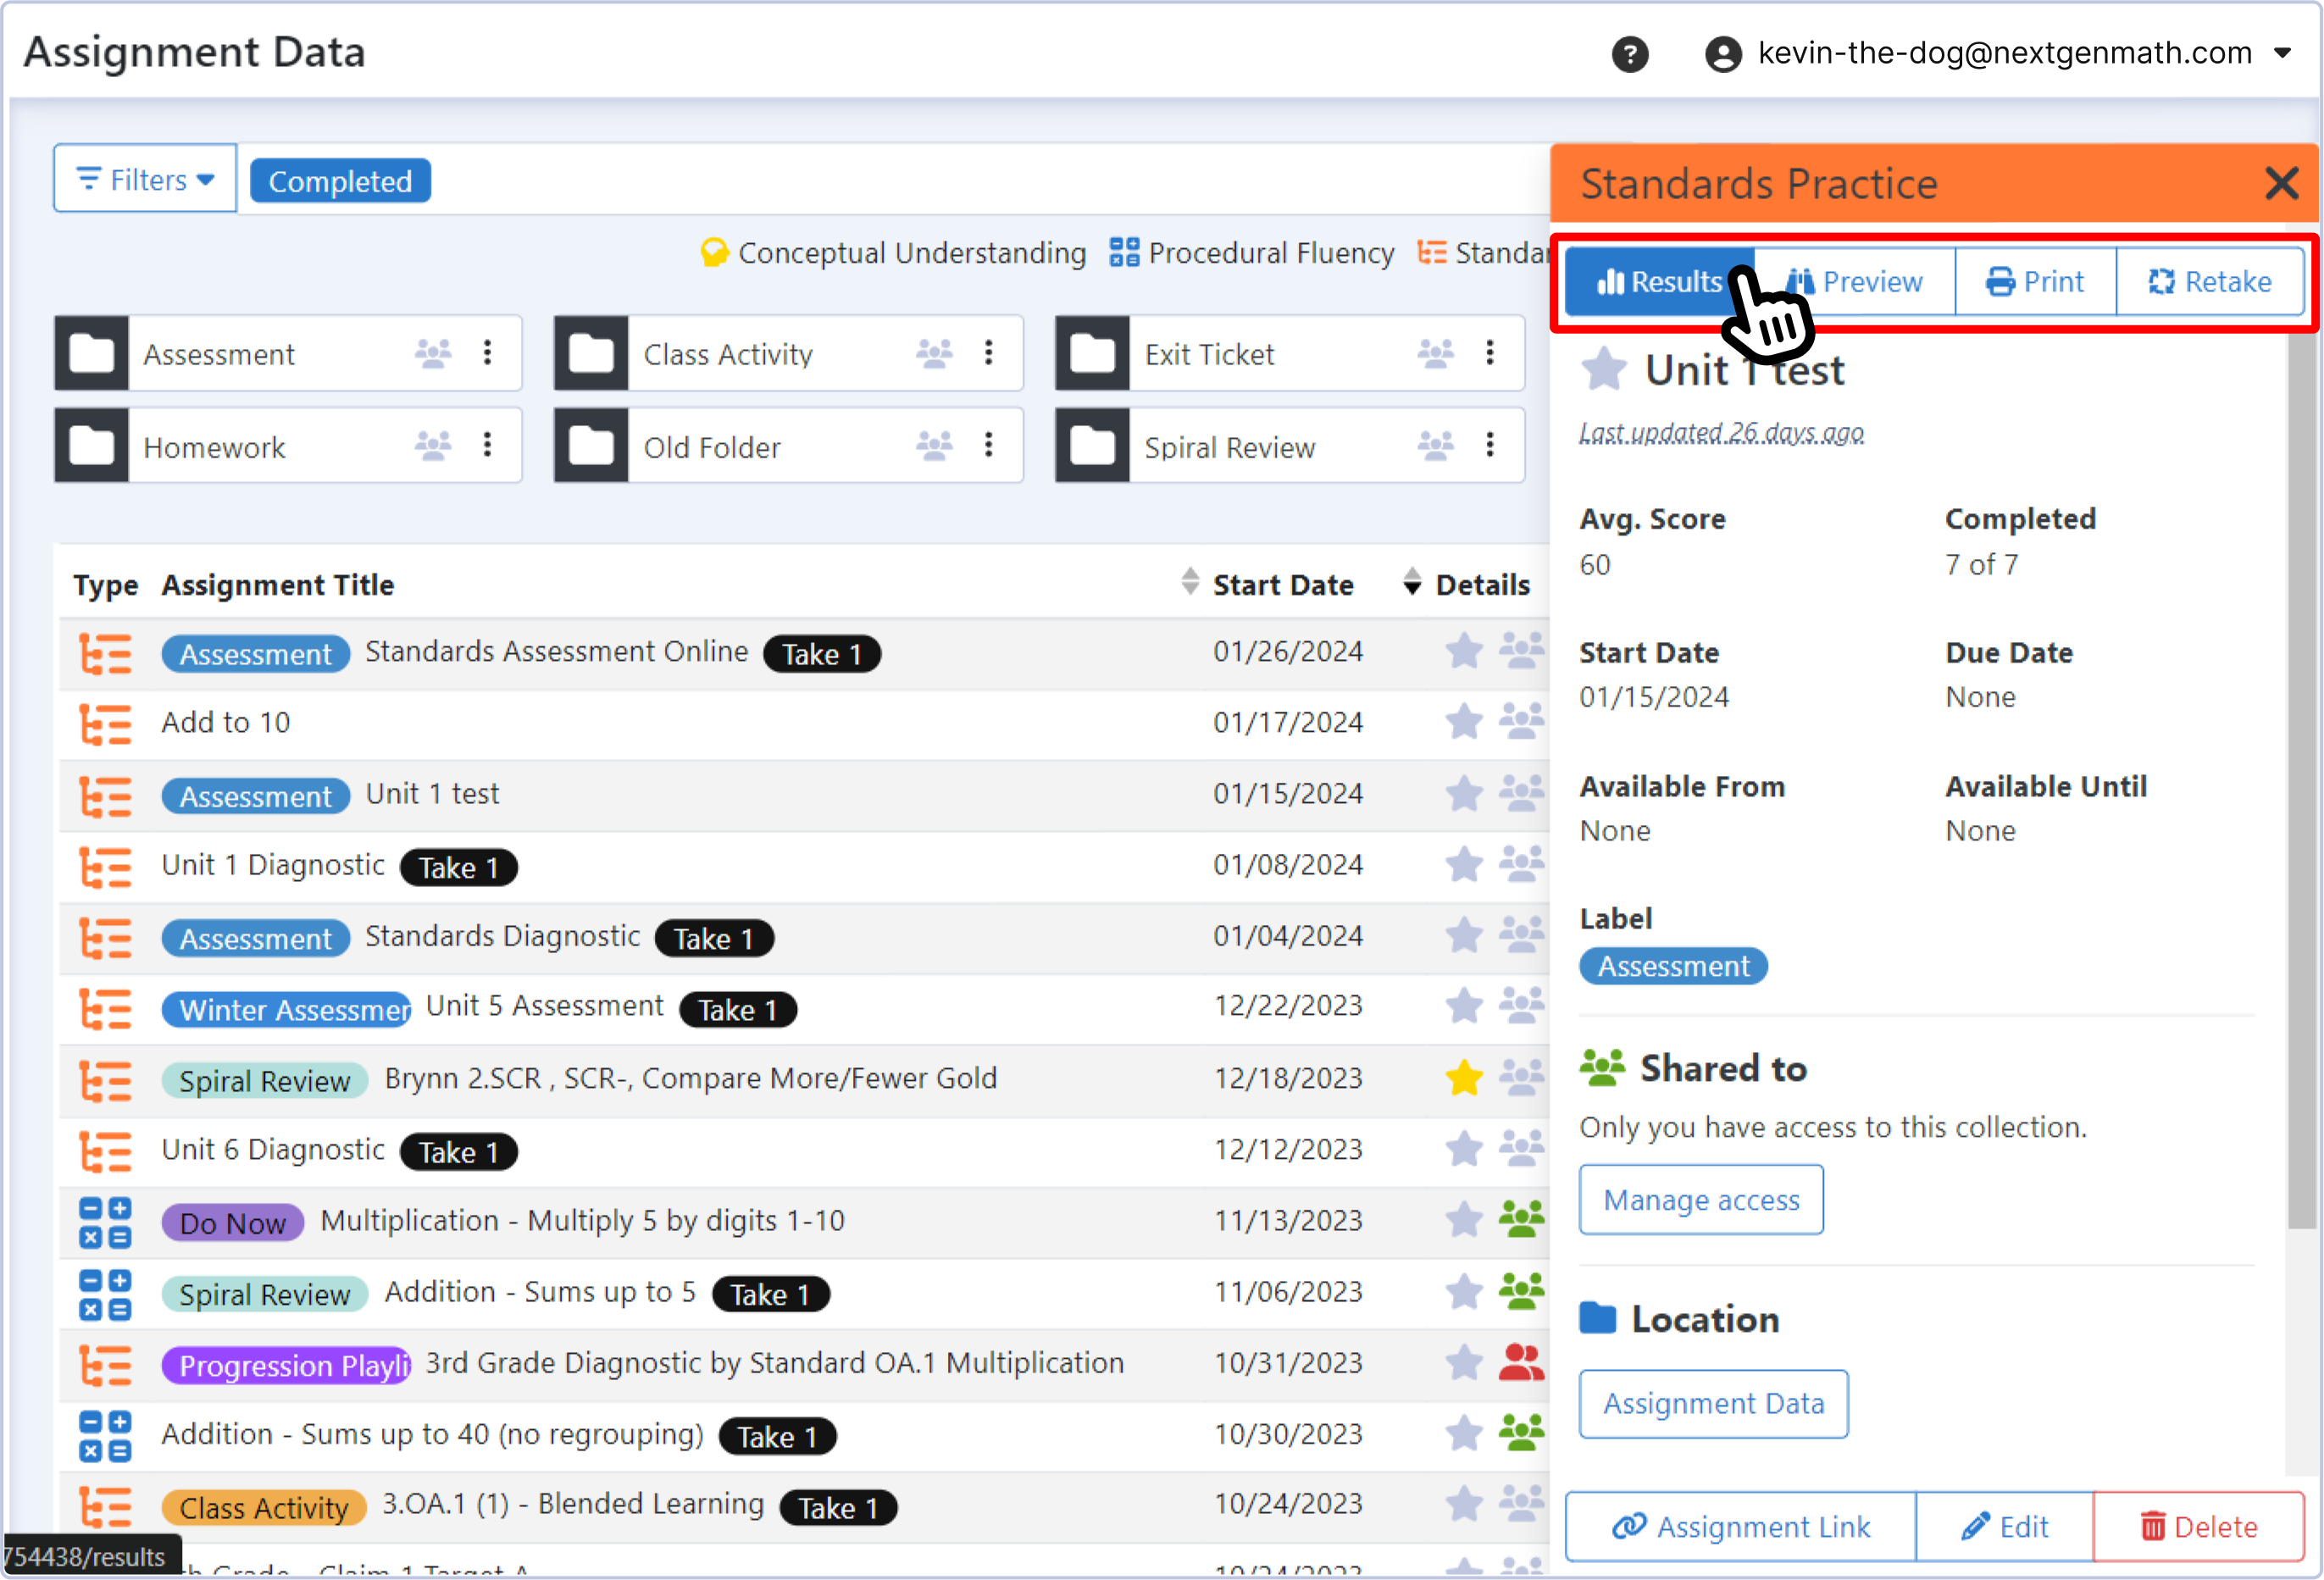The height and width of the screenshot is (1580, 2324).
Task: Click the star icon beside Unit 1 test title
Action: click(1604, 368)
